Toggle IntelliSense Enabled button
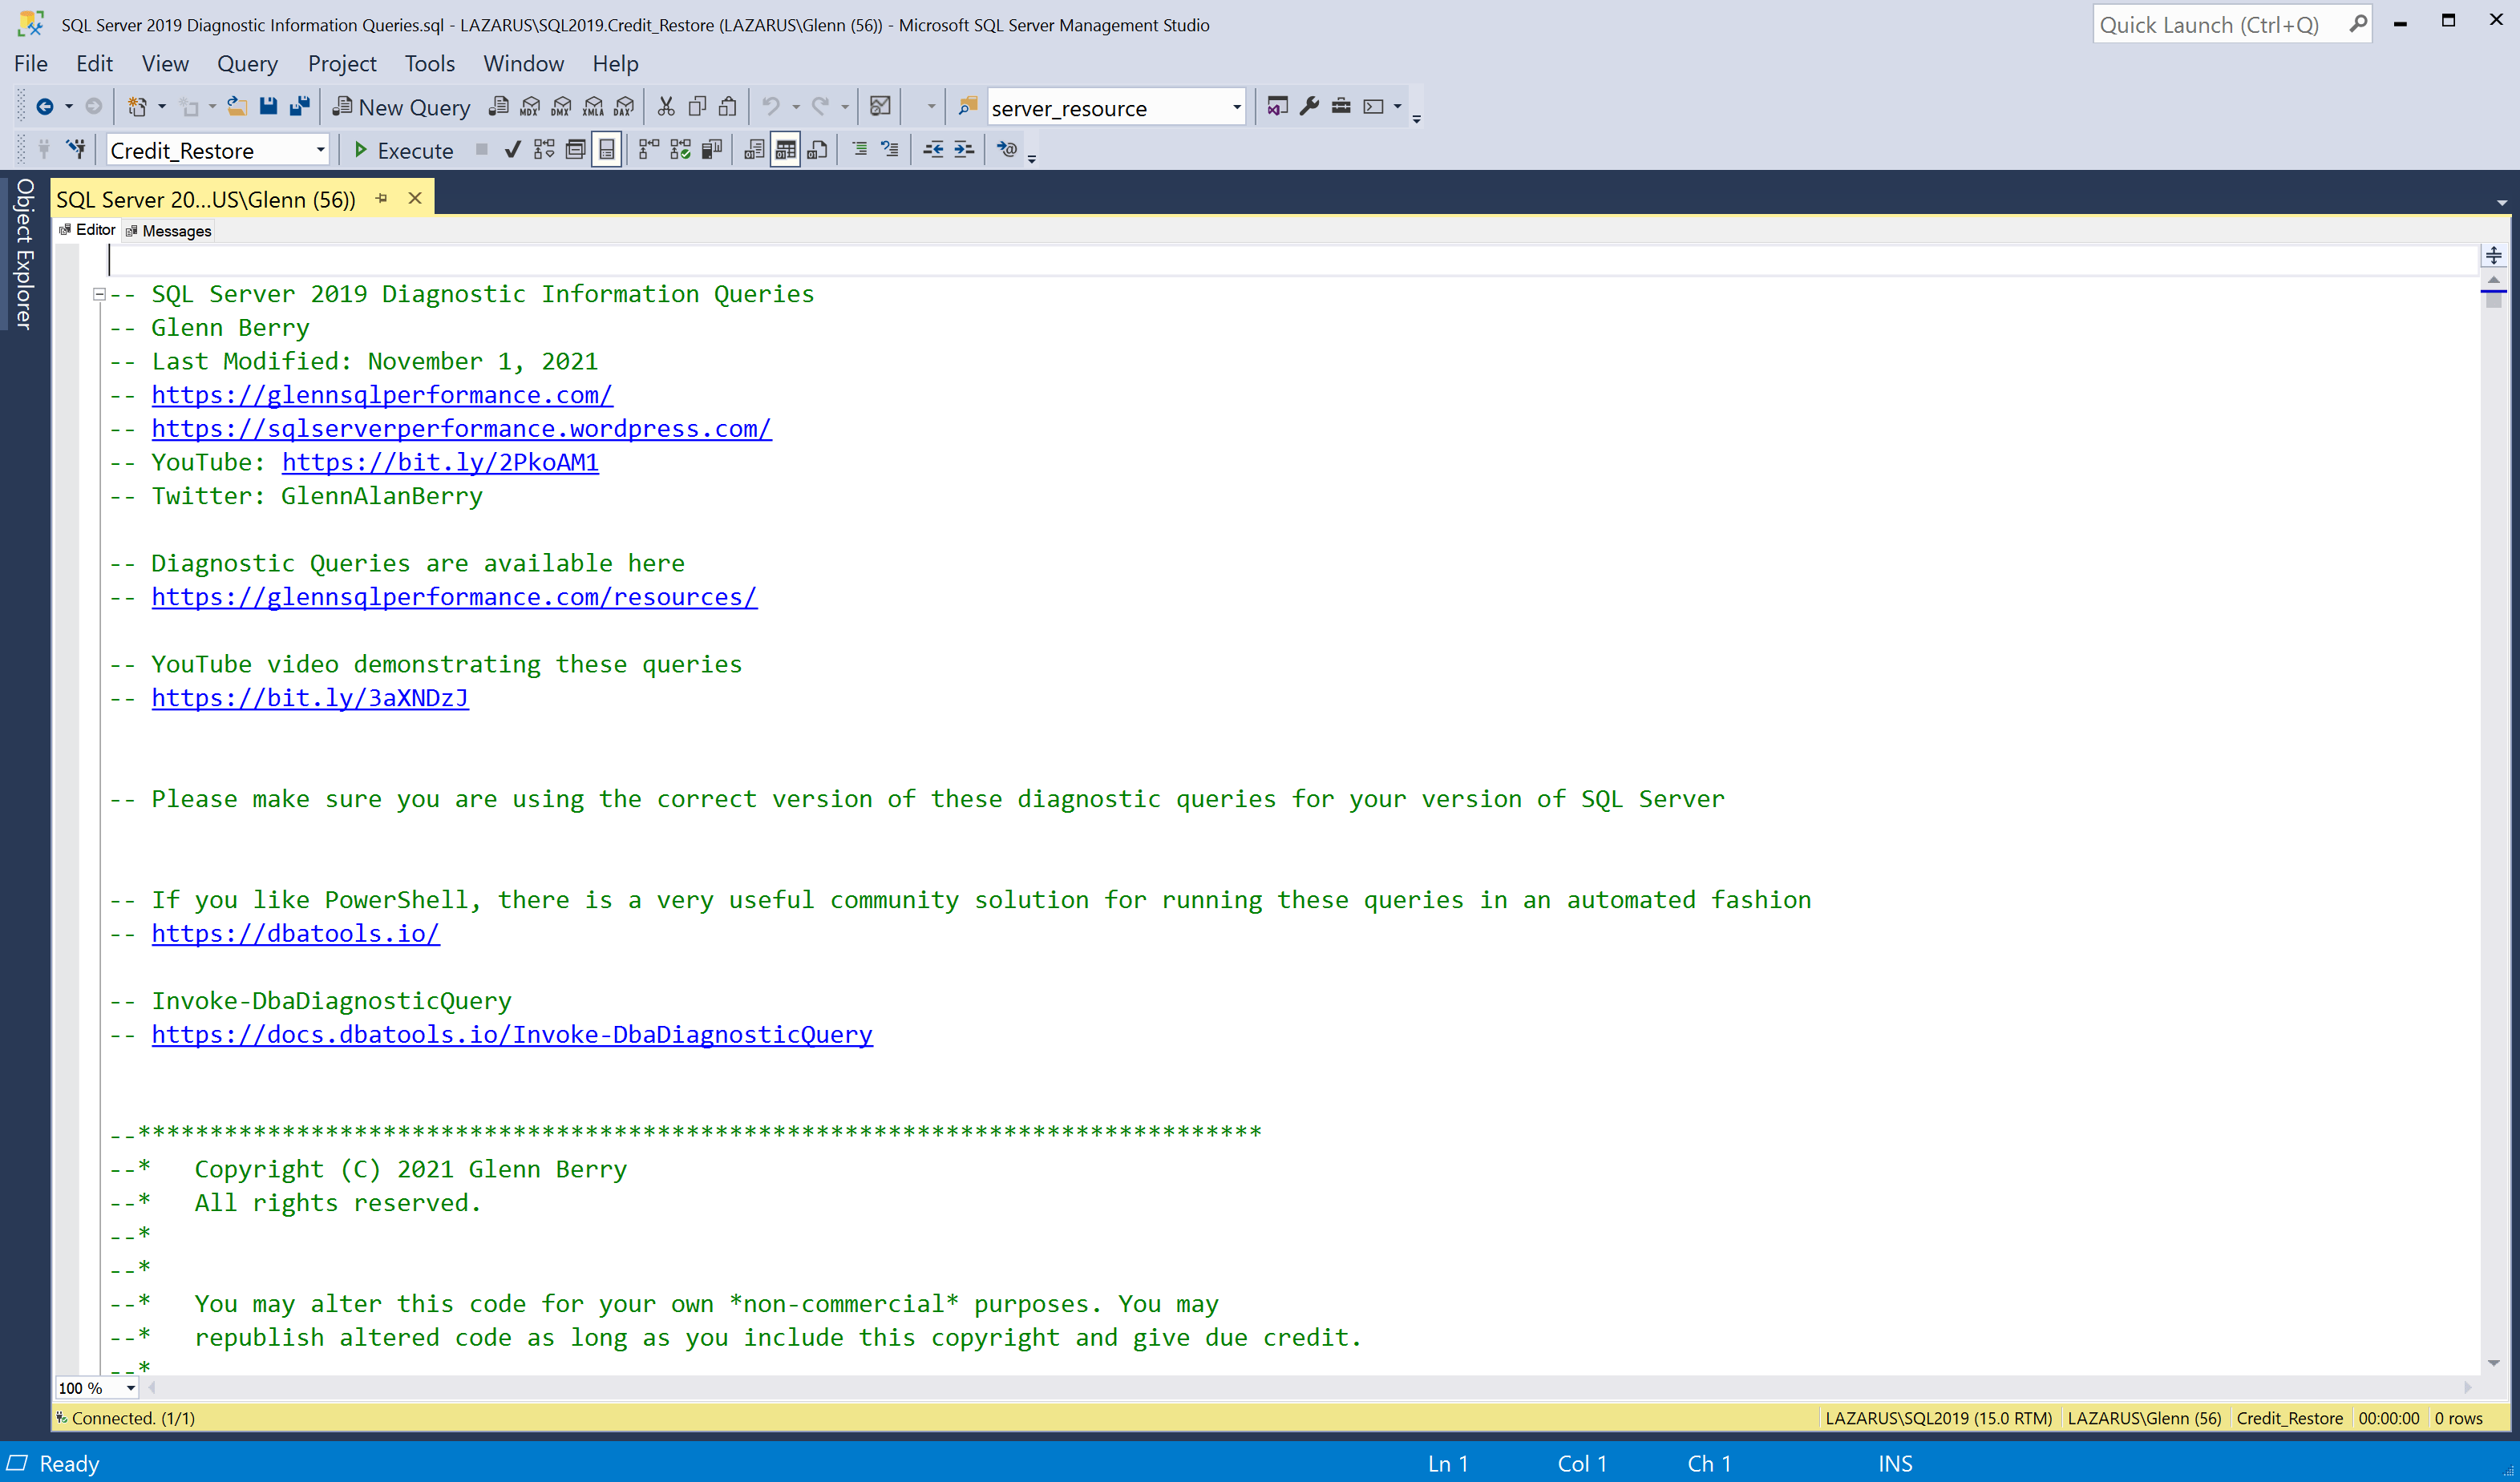 click(607, 150)
